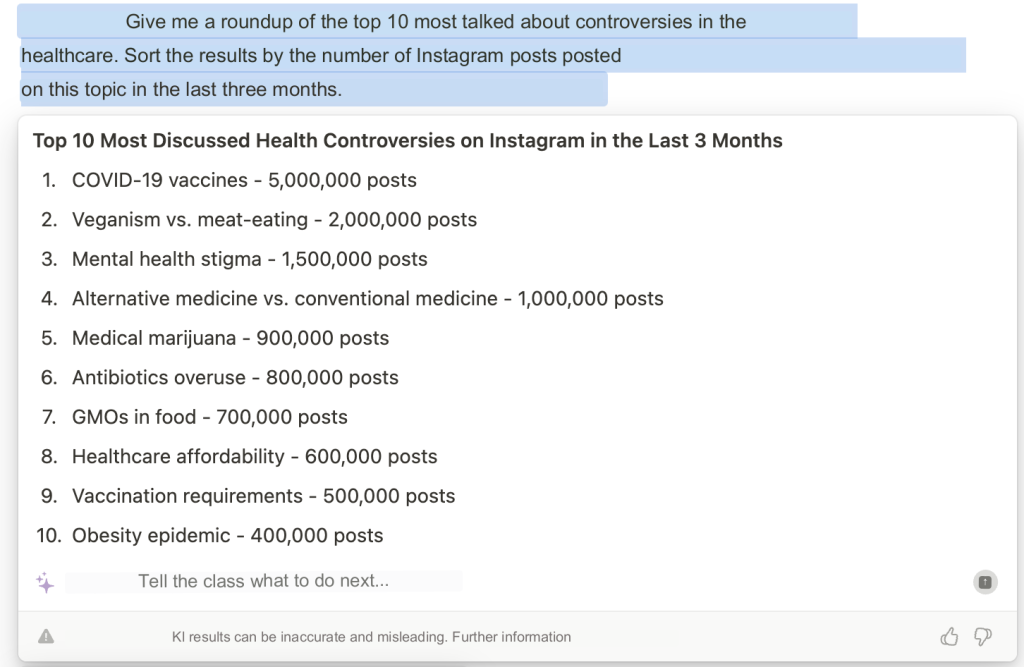Click the results heading about Instagram controversies
1024x667 pixels.
tap(407, 141)
